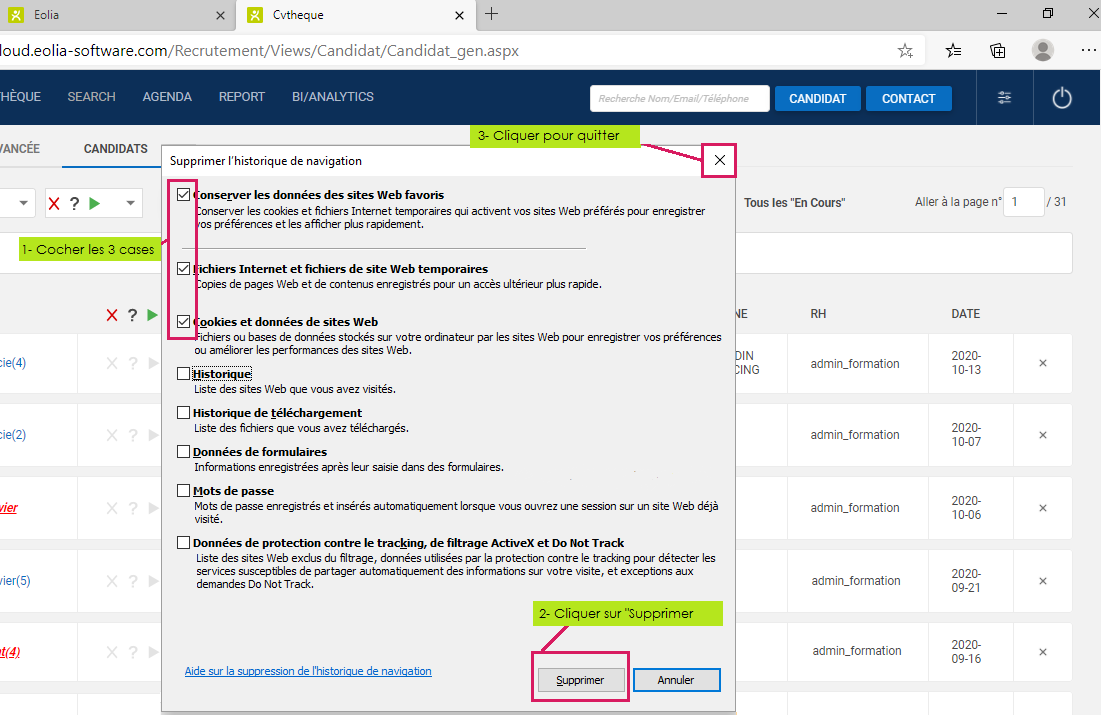The width and height of the screenshot is (1101, 716).
Task: Click the Annuler button
Action: pos(676,680)
